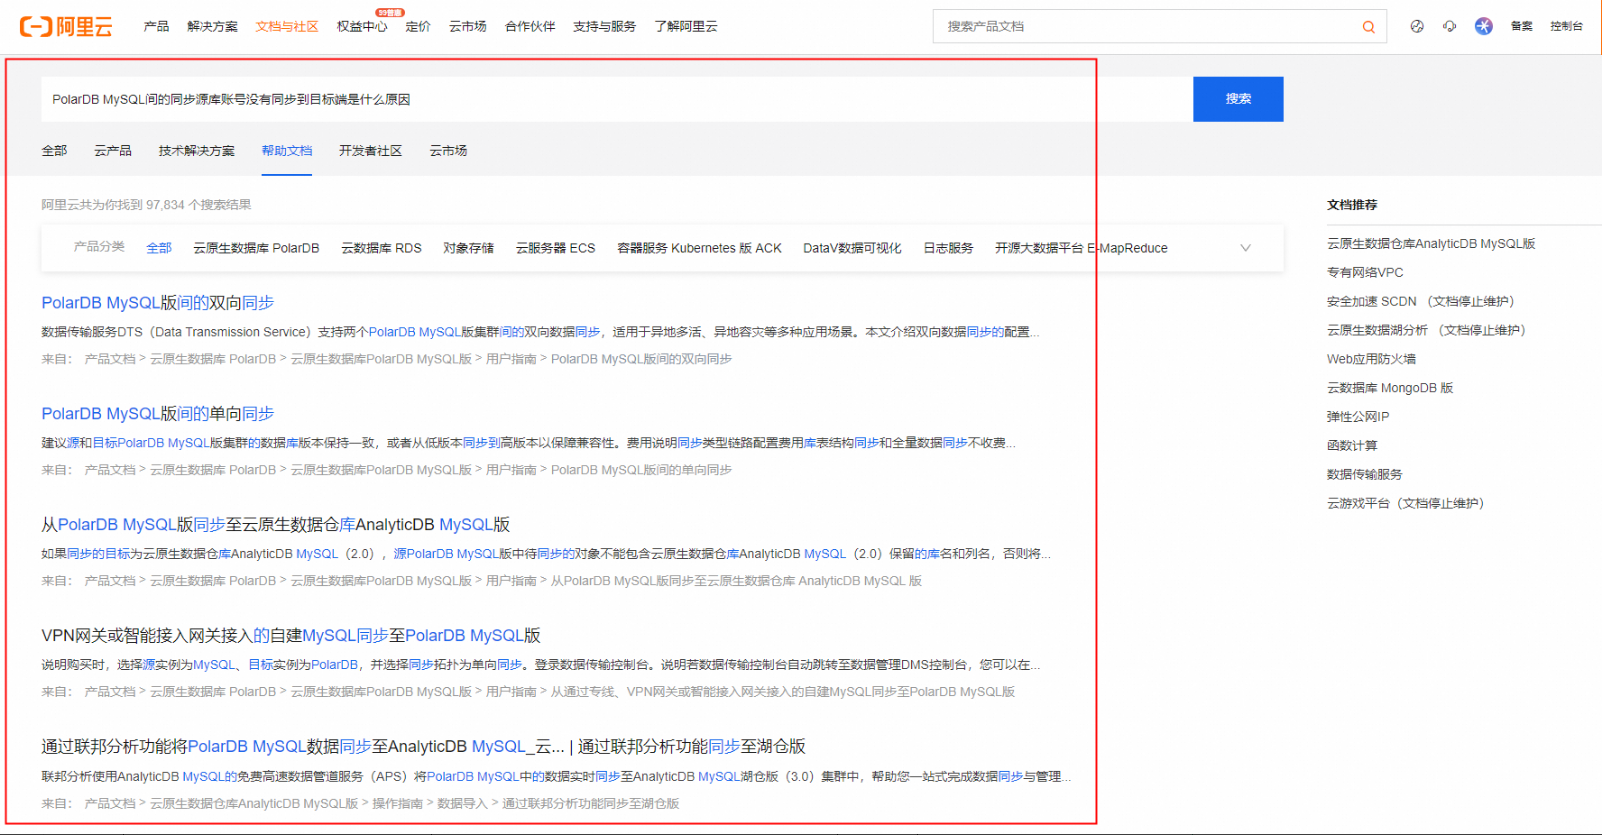Image resolution: width=1602 pixels, height=835 pixels.
Task: Open recommended doc 专有网络VPC
Action: 1365,273
